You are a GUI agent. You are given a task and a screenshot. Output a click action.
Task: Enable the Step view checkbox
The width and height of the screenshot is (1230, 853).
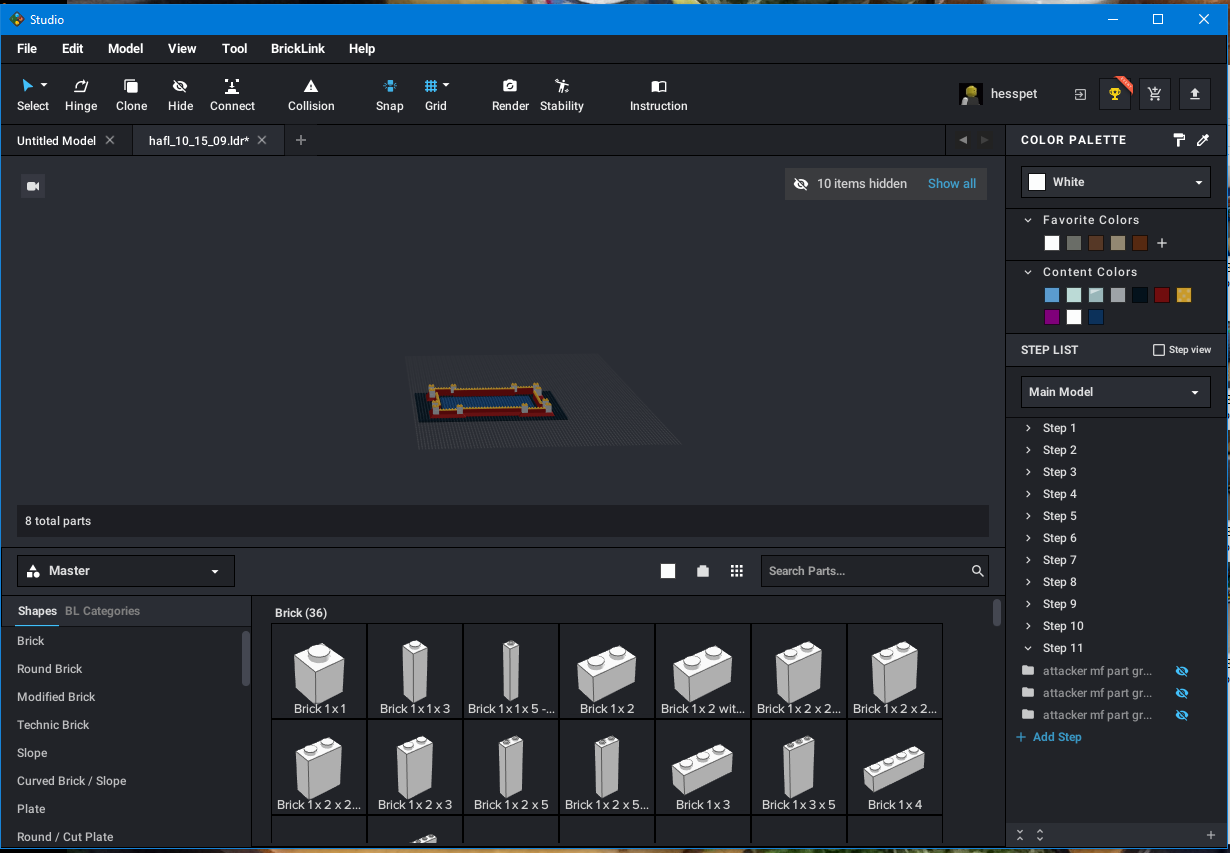1159,350
